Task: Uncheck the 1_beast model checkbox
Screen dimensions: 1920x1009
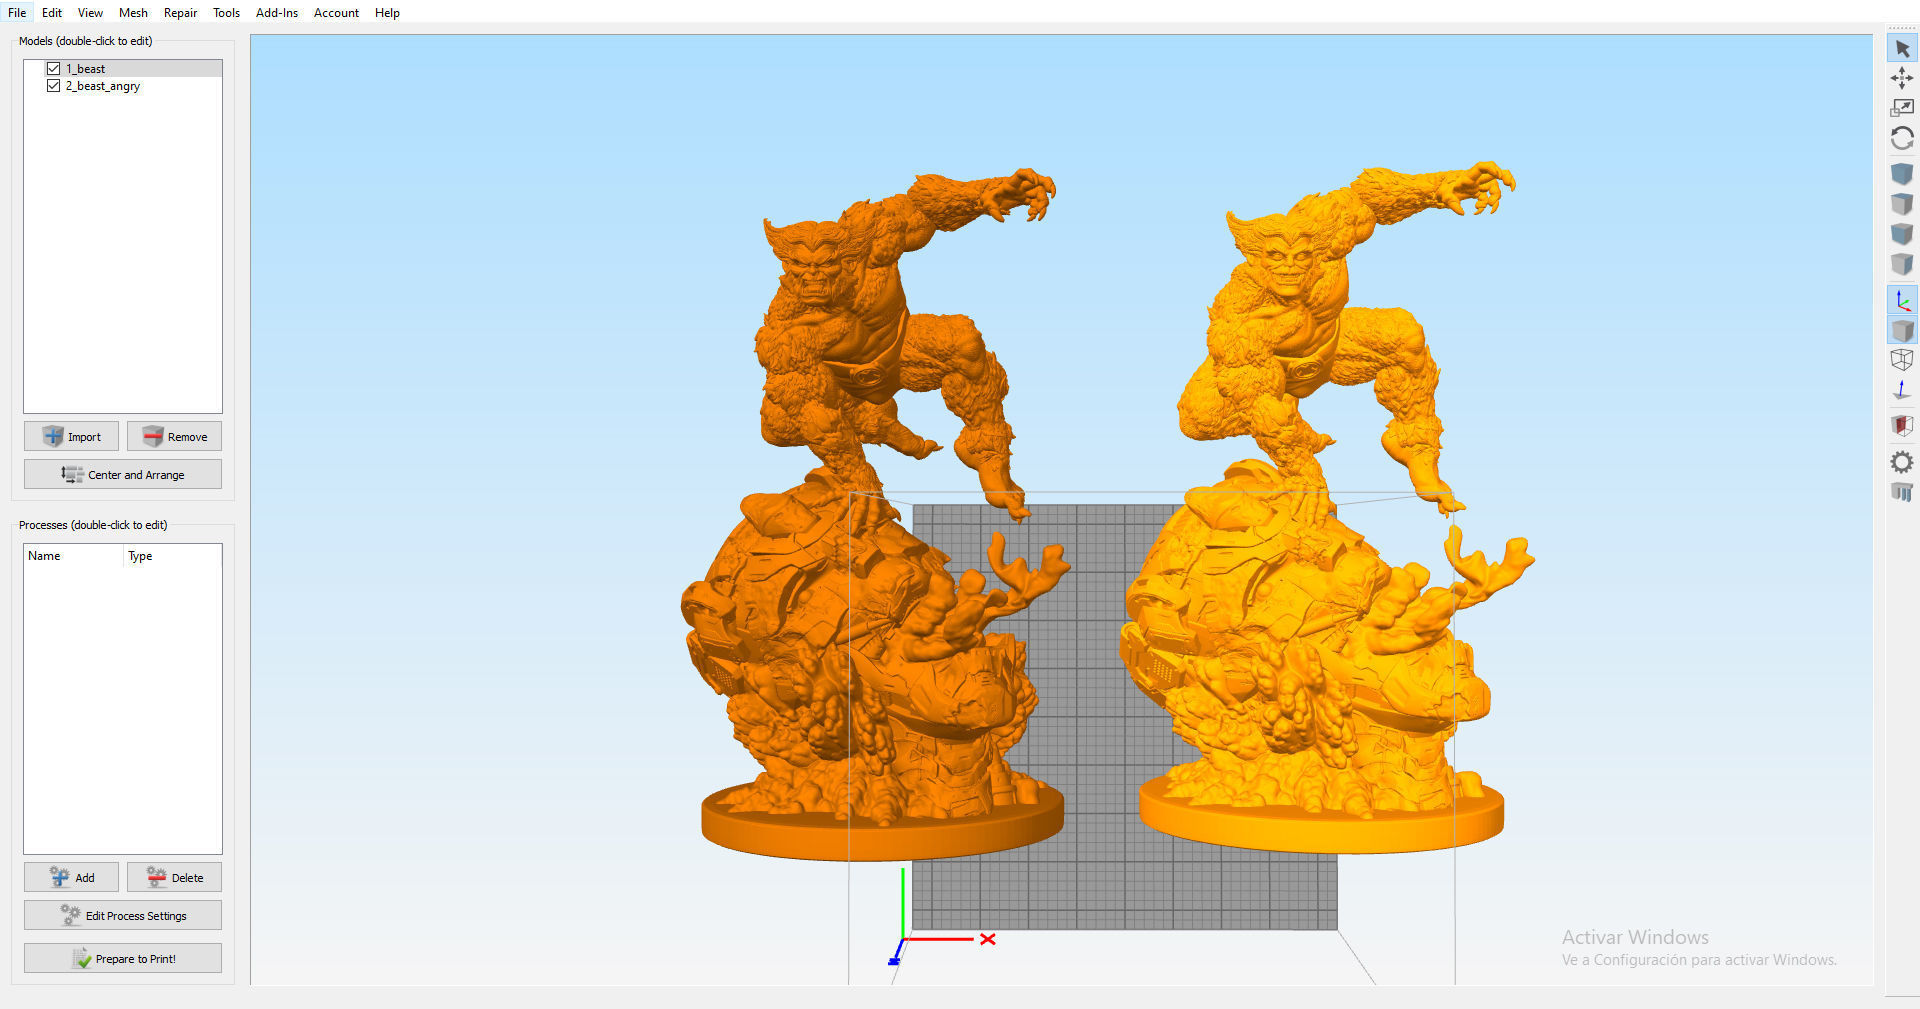Action: [54, 69]
